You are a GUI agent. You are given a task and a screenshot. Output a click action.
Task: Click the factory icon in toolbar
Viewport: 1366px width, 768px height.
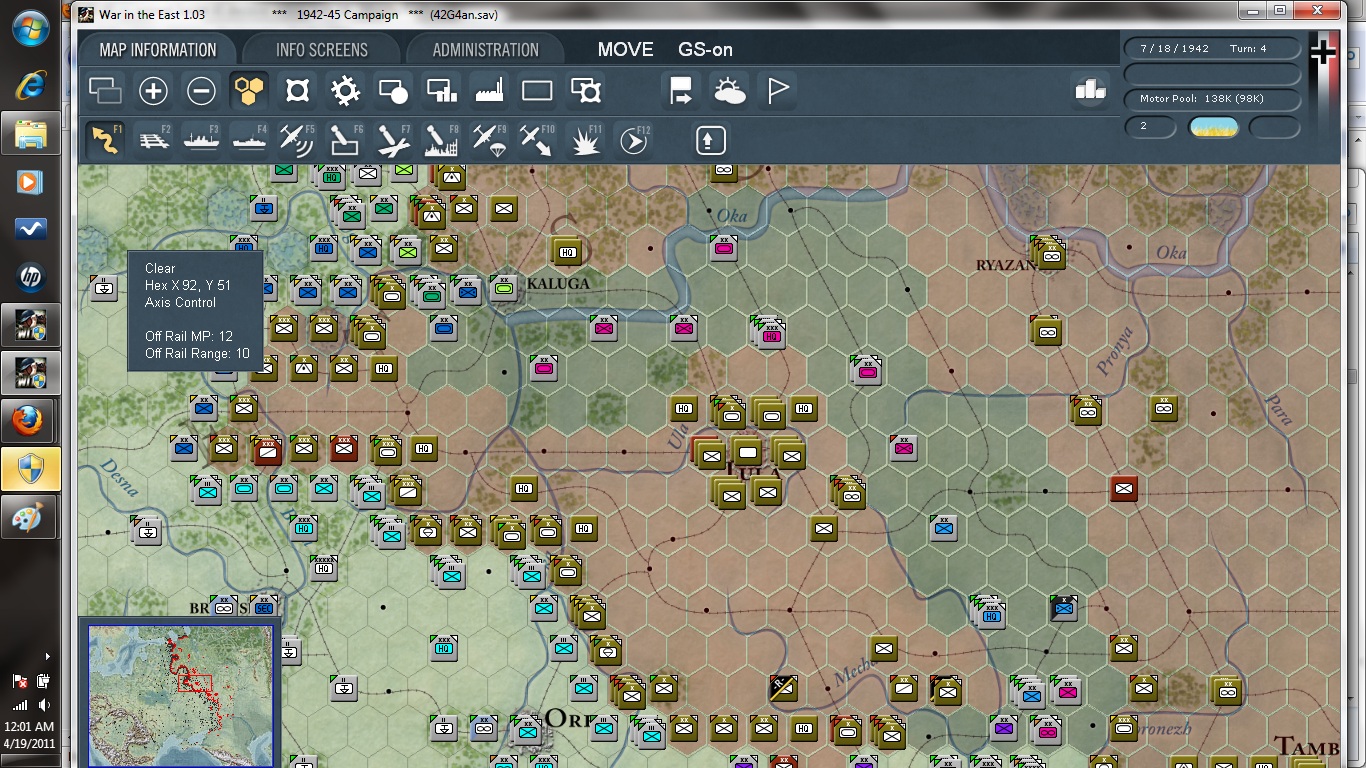coord(489,92)
